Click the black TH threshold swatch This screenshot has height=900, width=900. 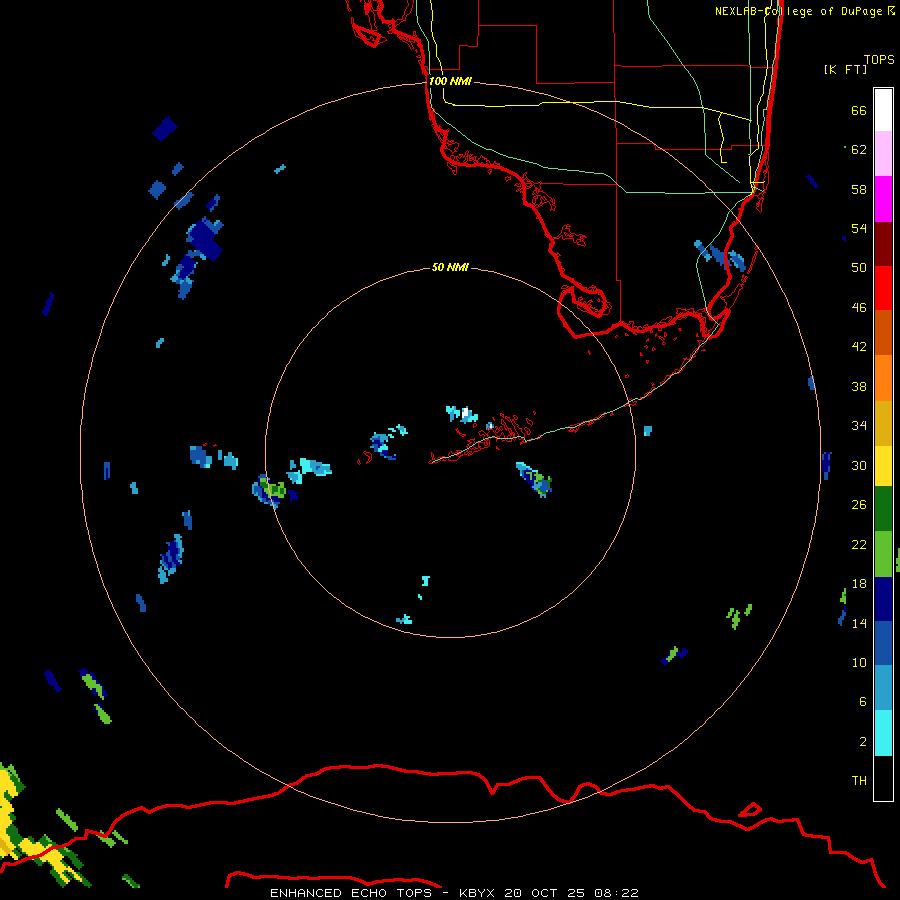coord(883,778)
